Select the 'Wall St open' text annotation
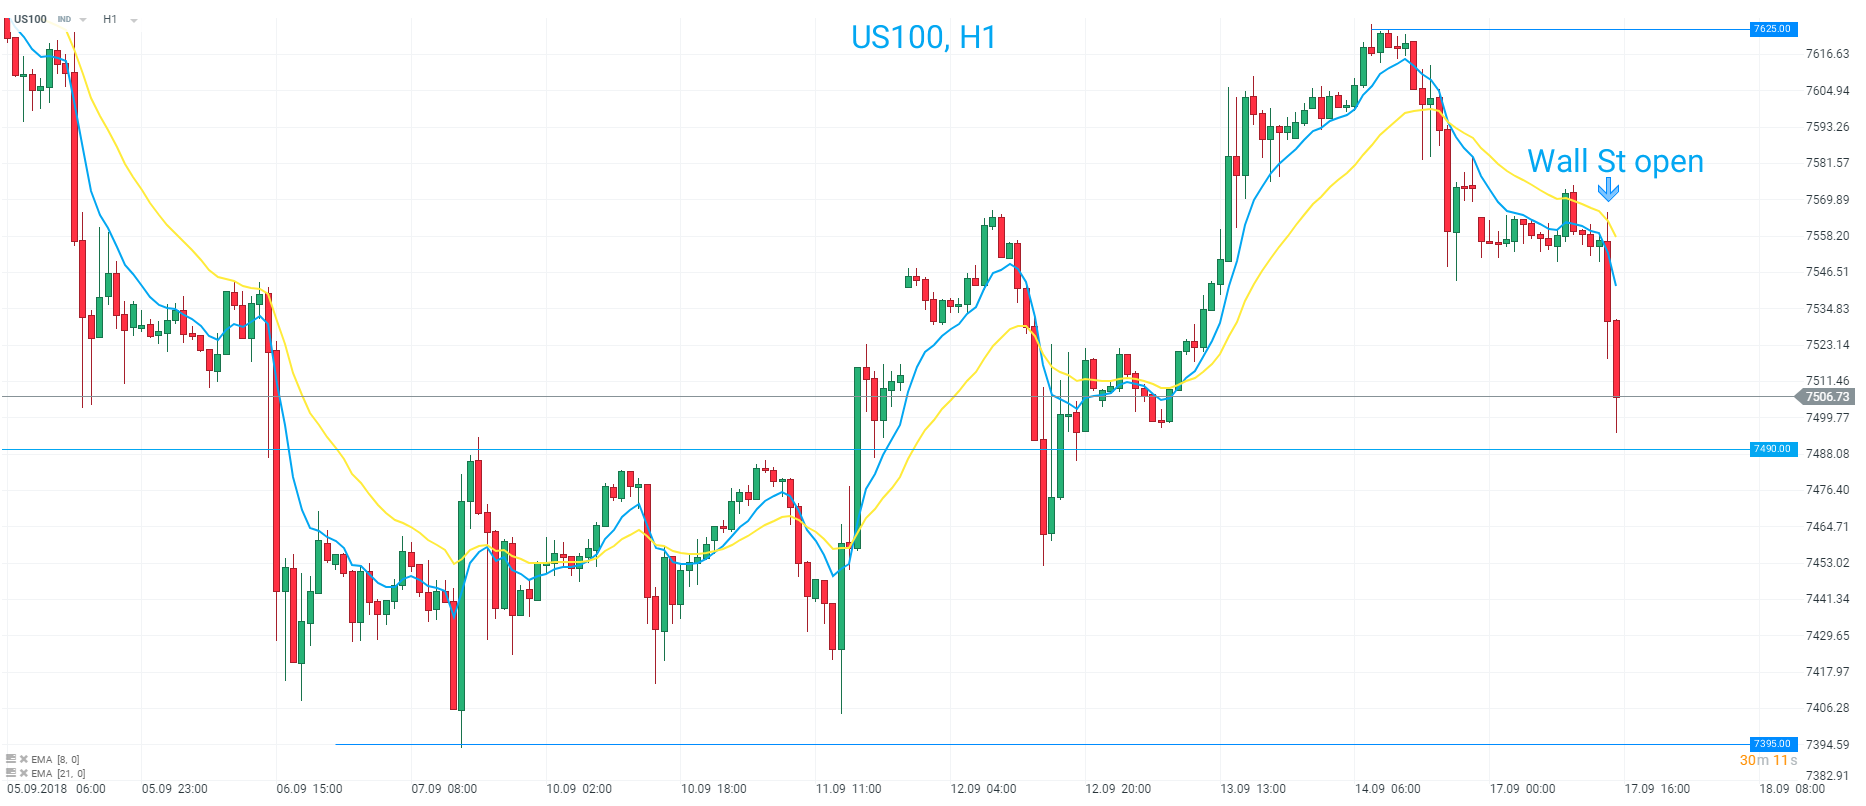 coord(1615,162)
